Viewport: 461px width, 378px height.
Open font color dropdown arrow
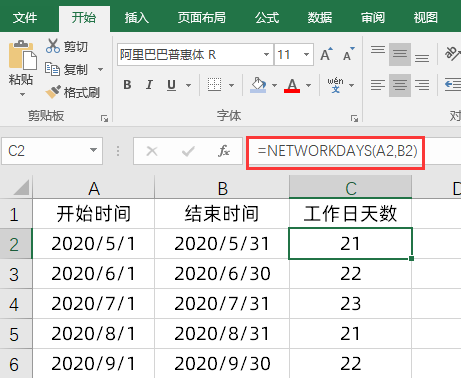pyautogui.click(x=308, y=85)
